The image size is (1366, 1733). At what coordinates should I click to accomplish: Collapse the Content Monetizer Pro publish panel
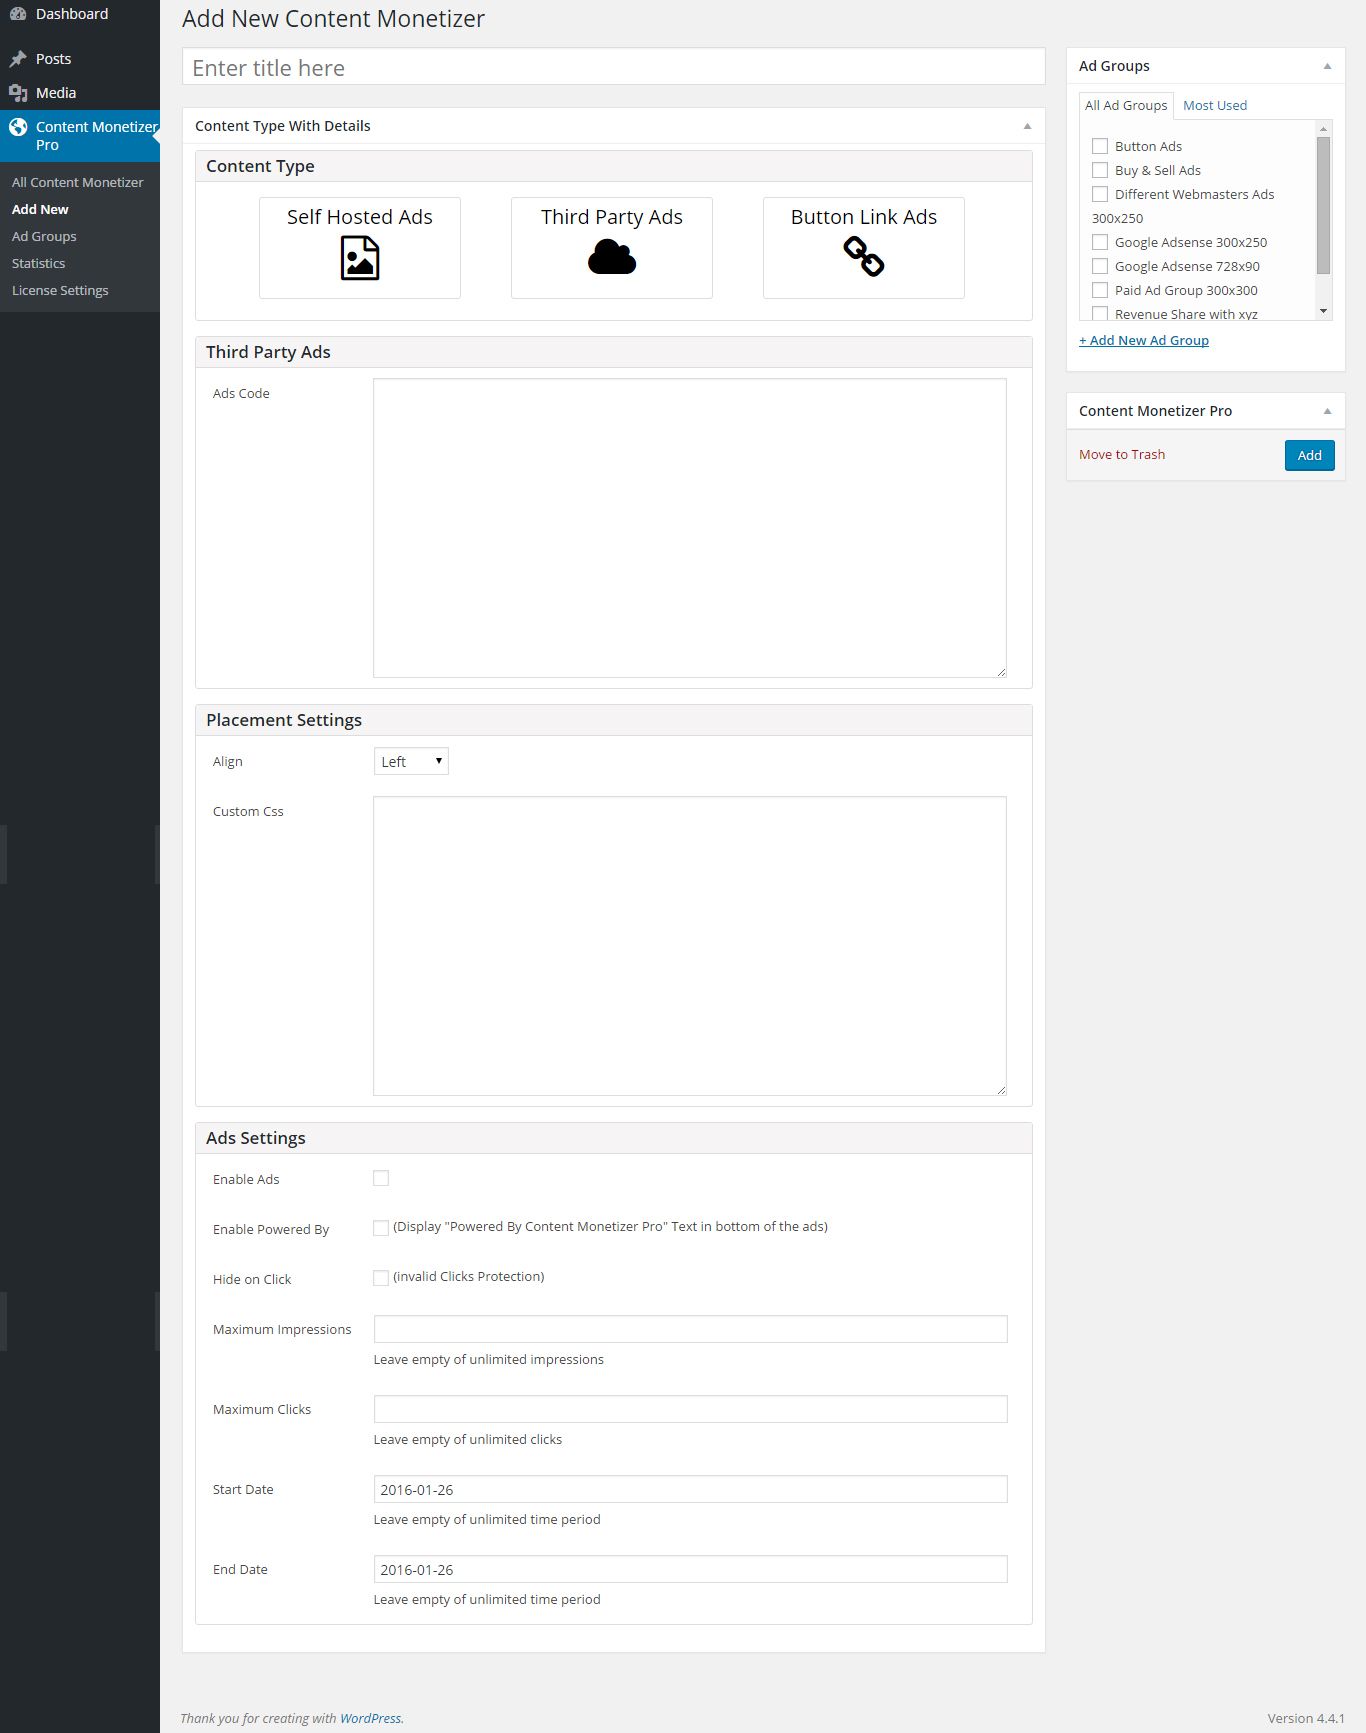point(1327,411)
